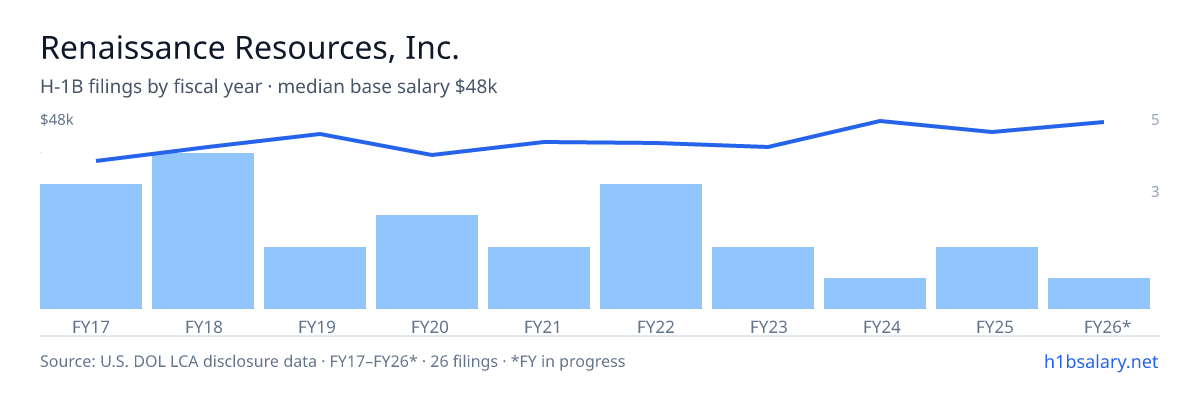
Task: Select the tallest FY18 bar
Action: (x=203, y=231)
